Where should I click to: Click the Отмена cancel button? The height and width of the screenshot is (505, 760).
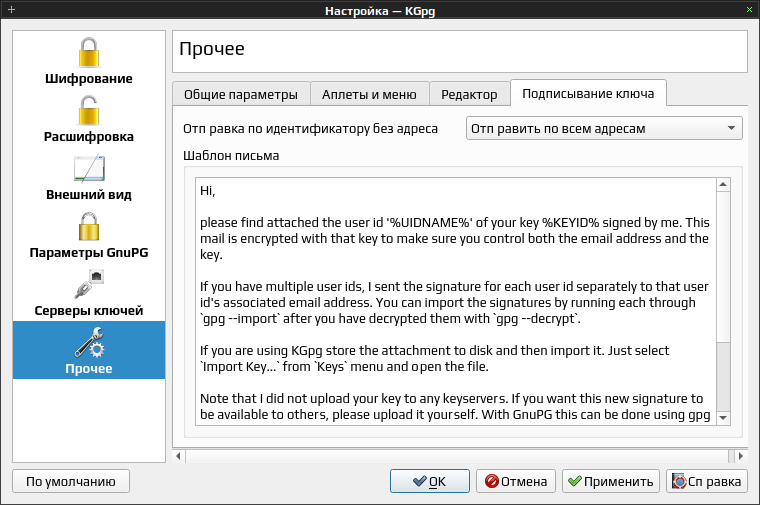point(516,481)
